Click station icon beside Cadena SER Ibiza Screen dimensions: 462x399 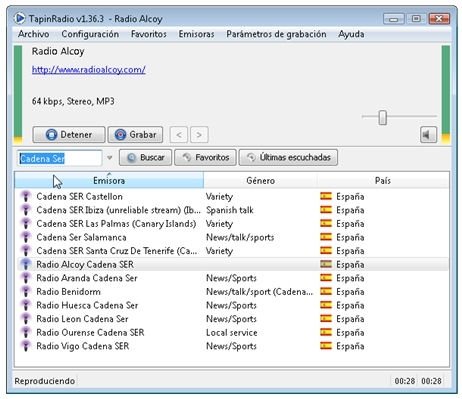(x=26, y=210)
